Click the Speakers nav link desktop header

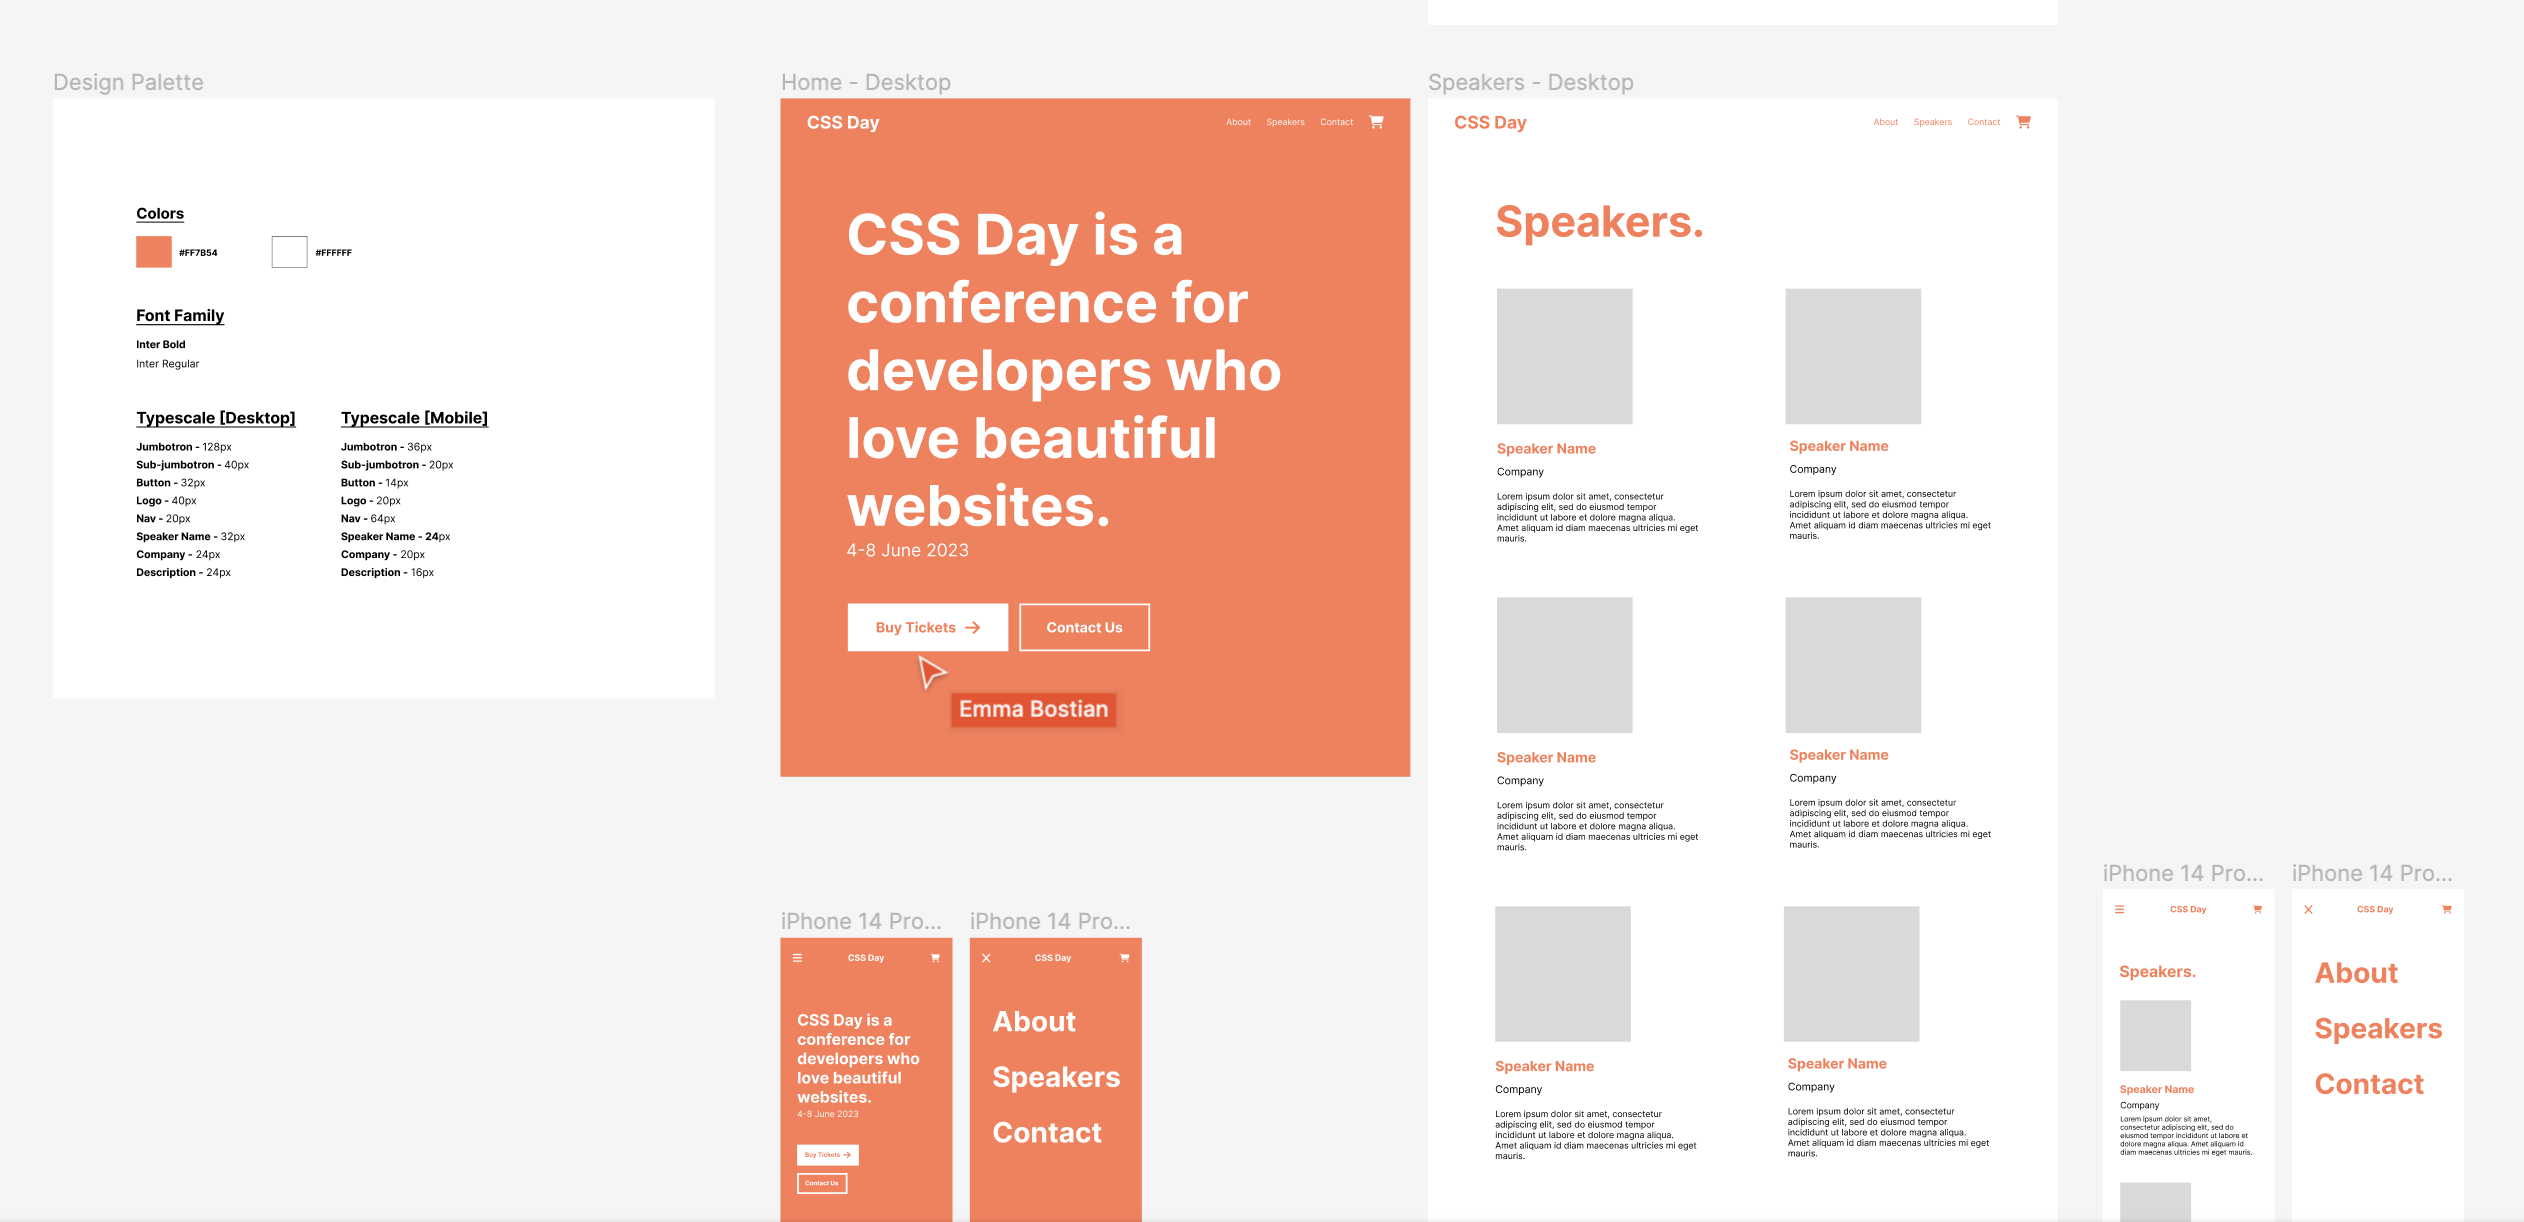tap(1289, 121)
